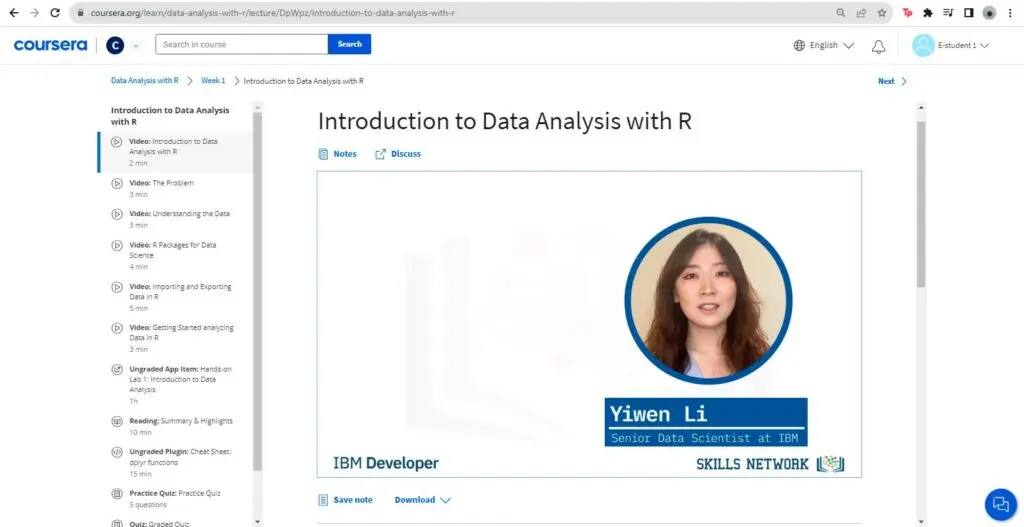Open the Discuss link
This screenshot has width=1024, height=527.
(x=398, y=154)
